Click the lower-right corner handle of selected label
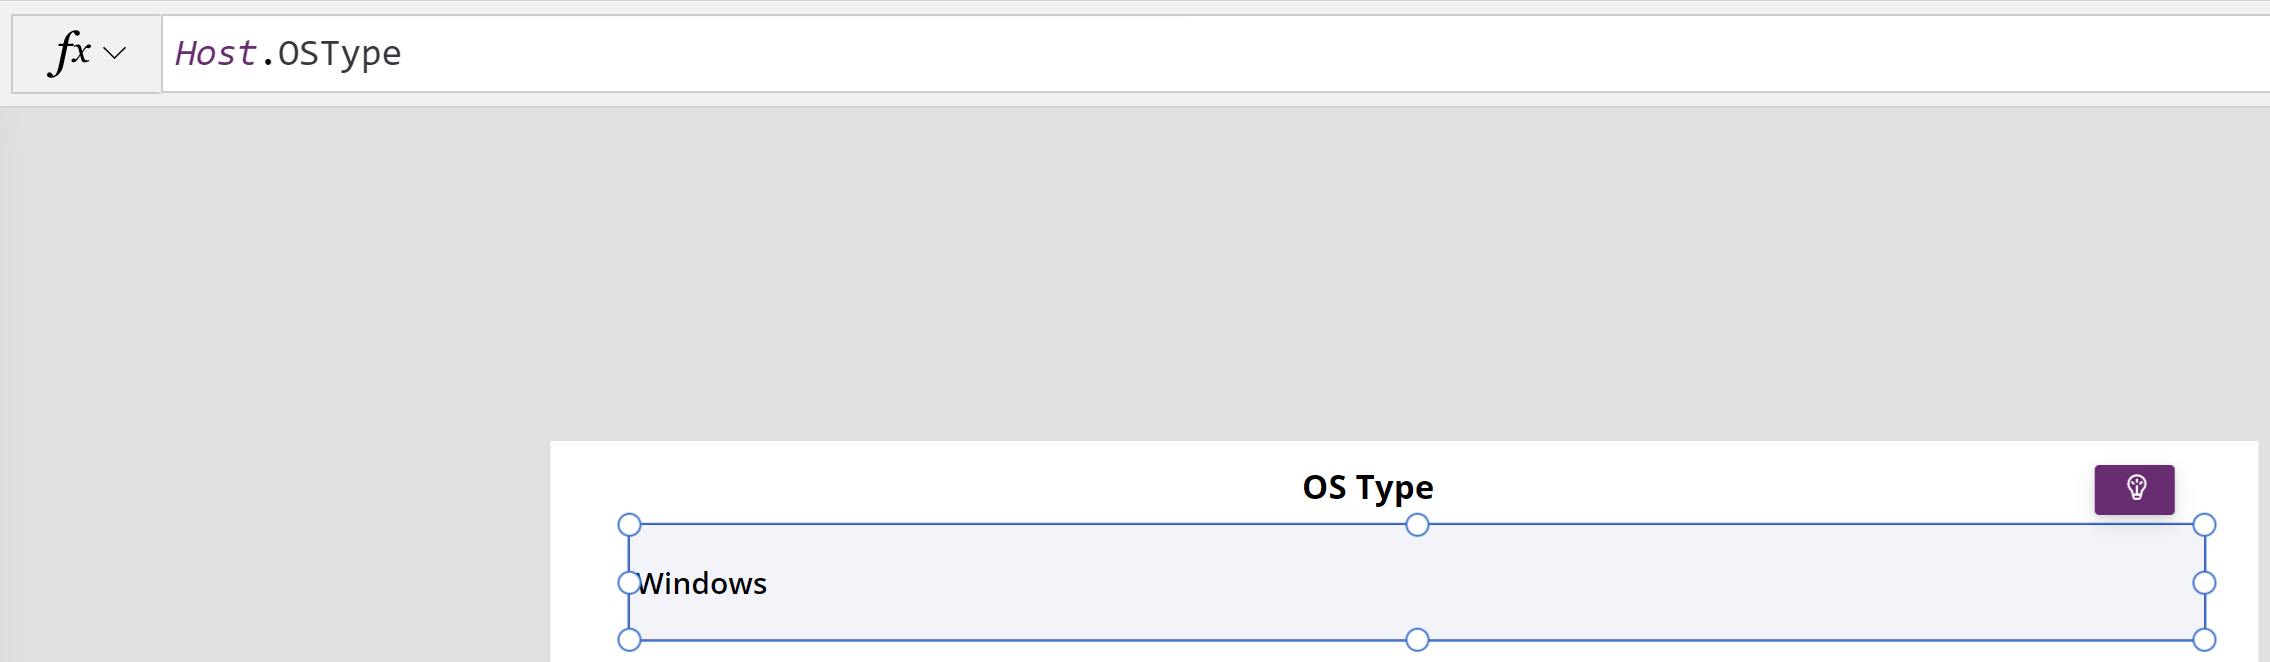Viewport: 2270px width, 662px height. pos(2204,640)
